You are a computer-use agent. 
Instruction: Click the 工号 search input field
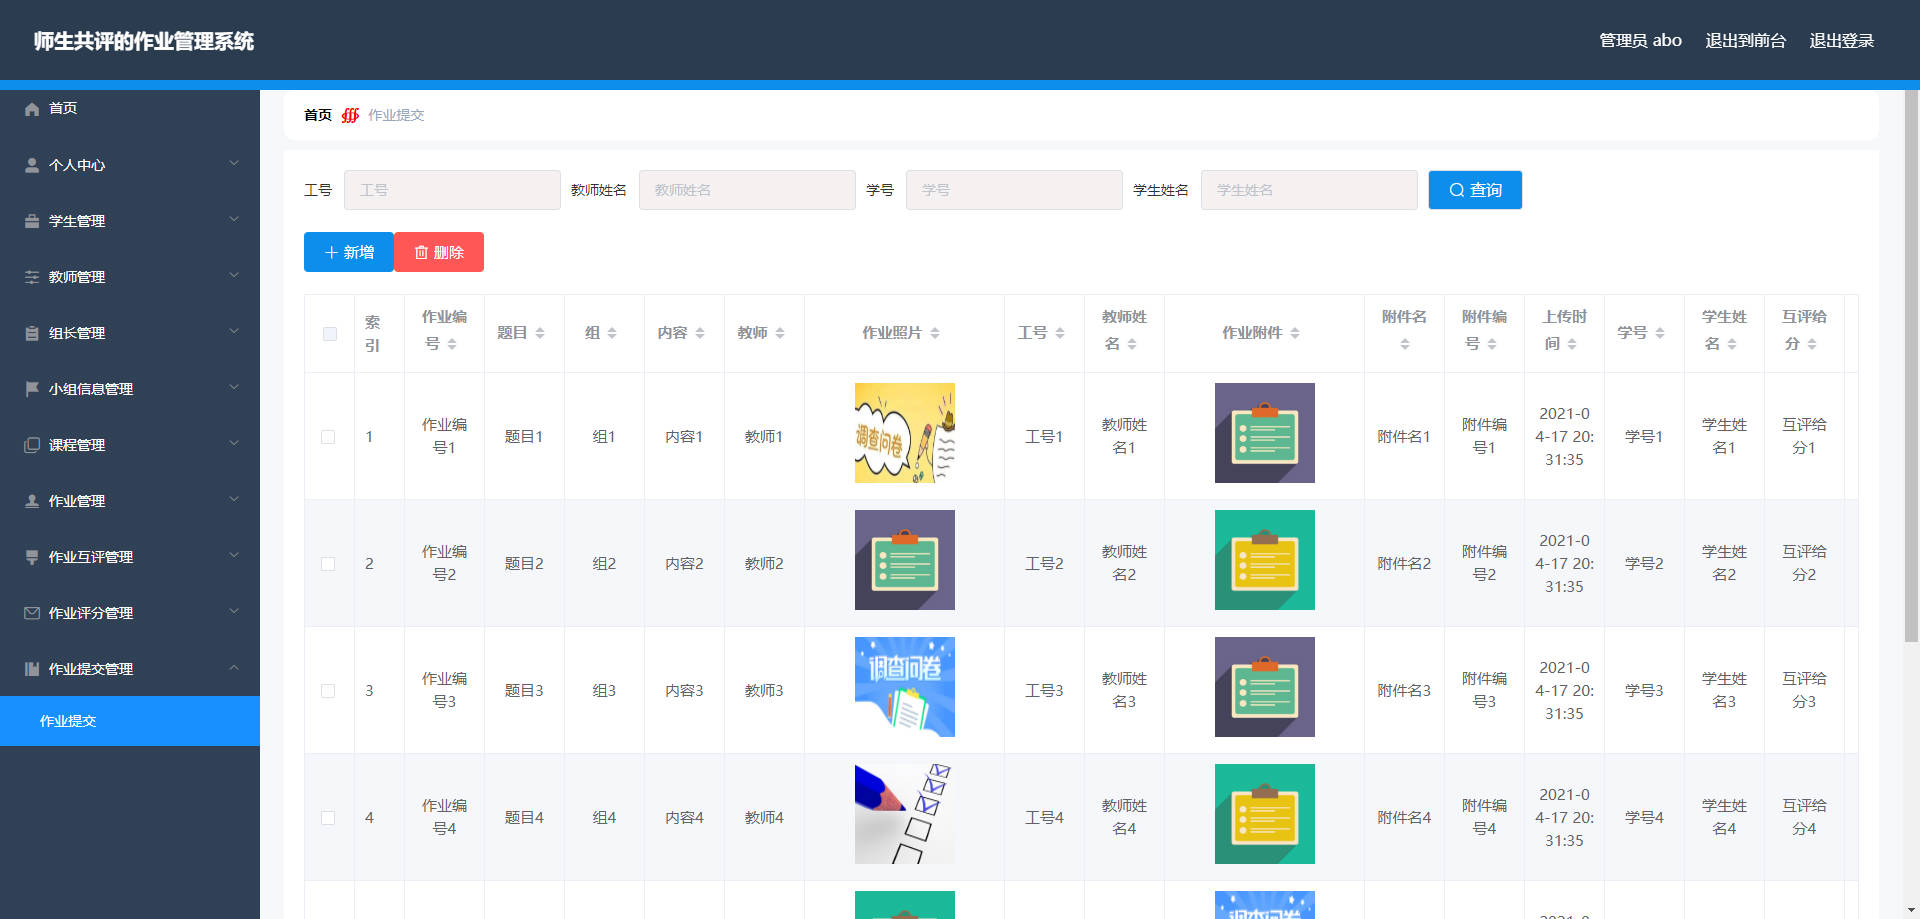point(452,190)
